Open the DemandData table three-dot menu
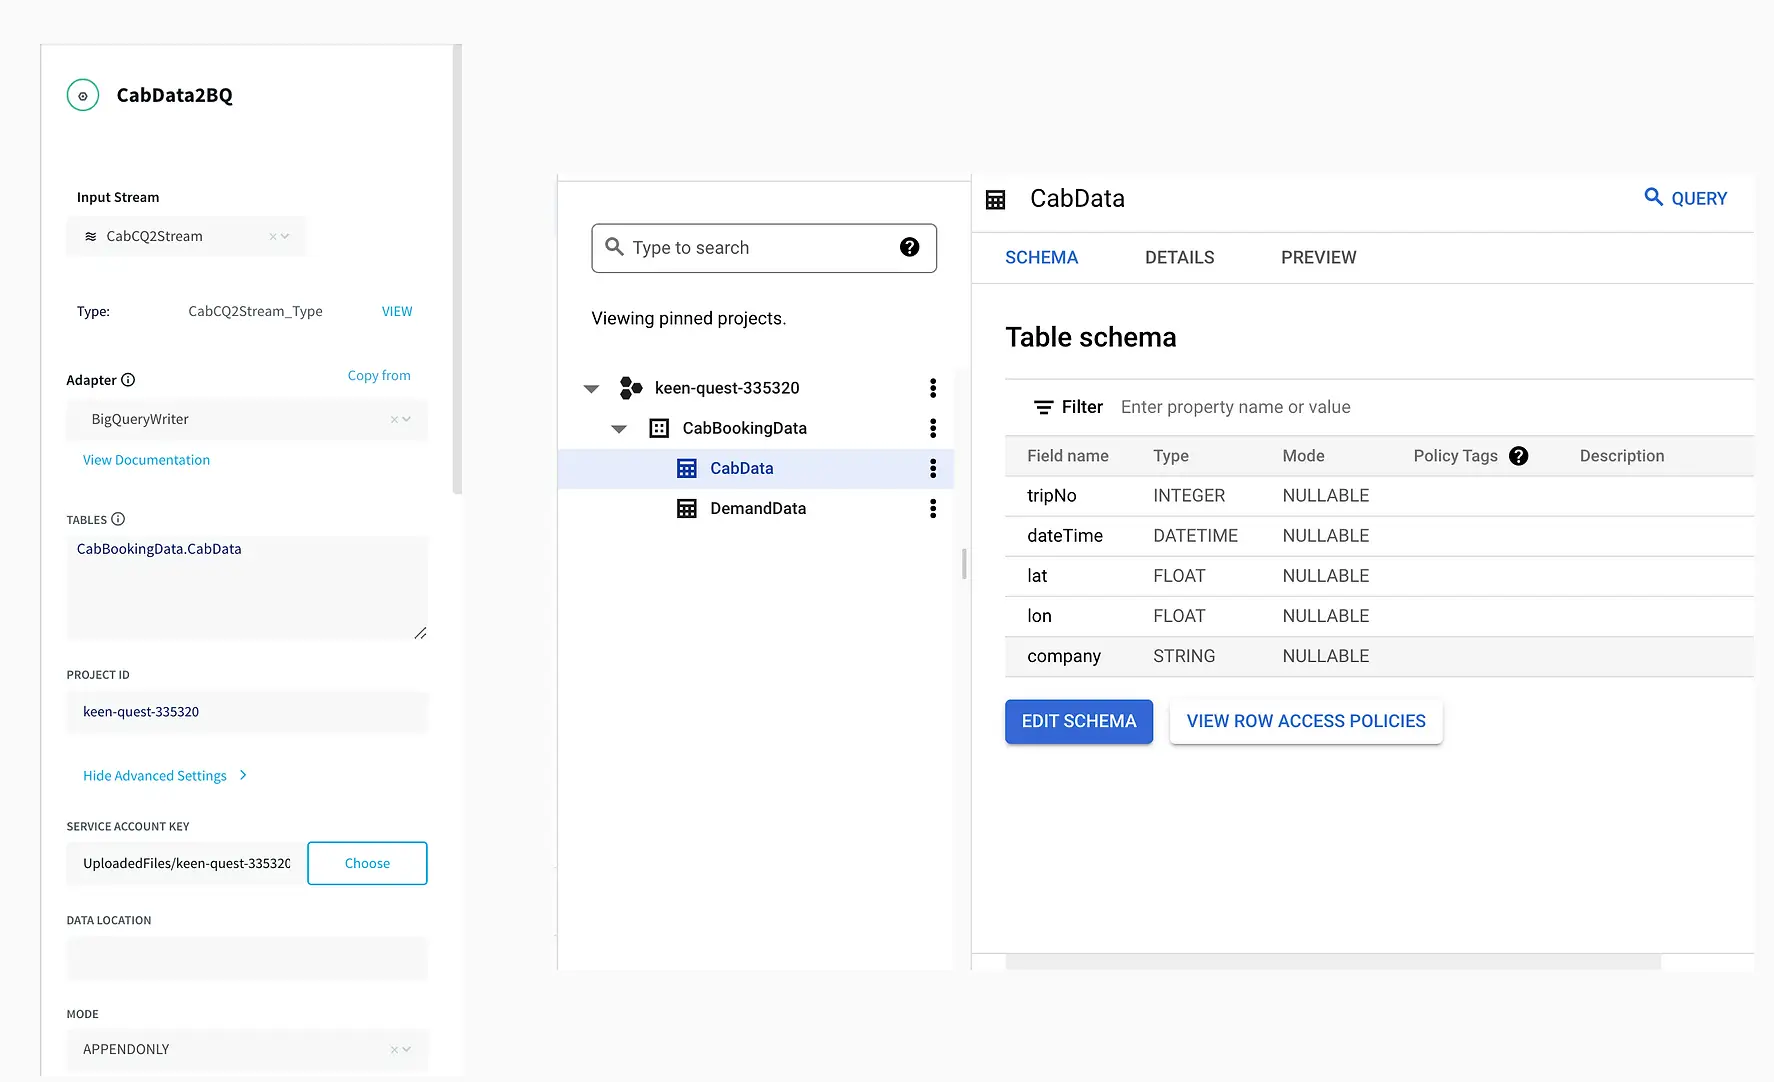Screen dimensions: 1774x1082 coord(932,508)
